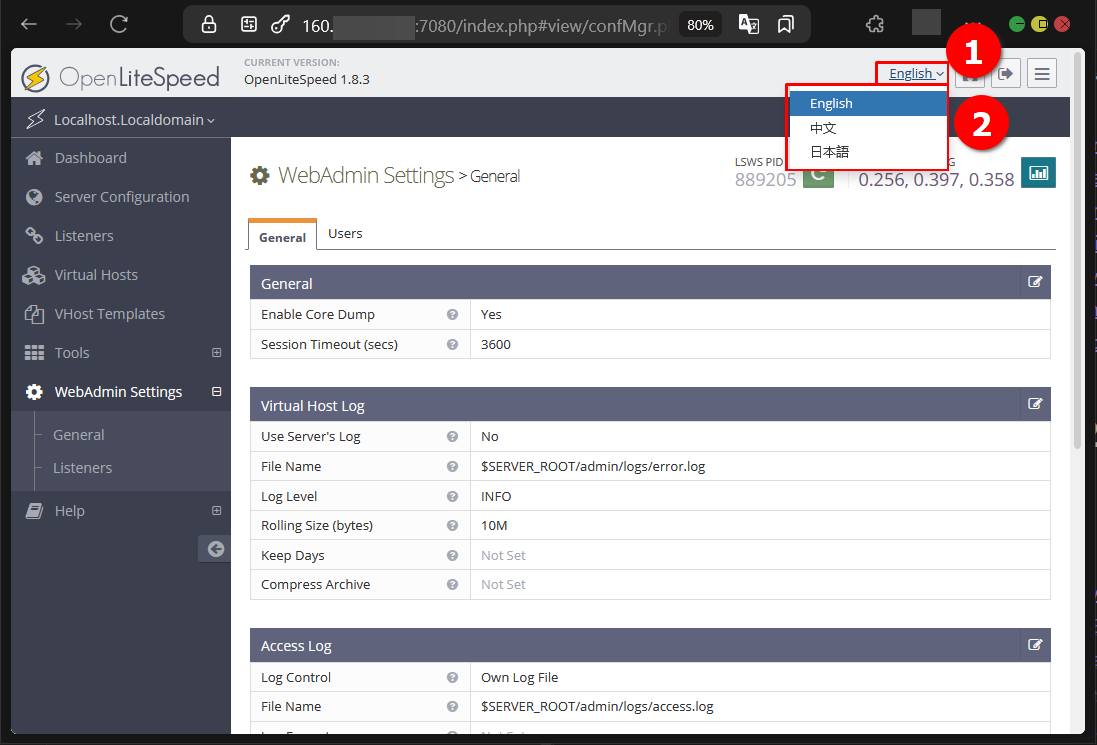Click the Enable Core Dump value Yes
This screenshot has width=1097, height=745.
click(491, 315)
